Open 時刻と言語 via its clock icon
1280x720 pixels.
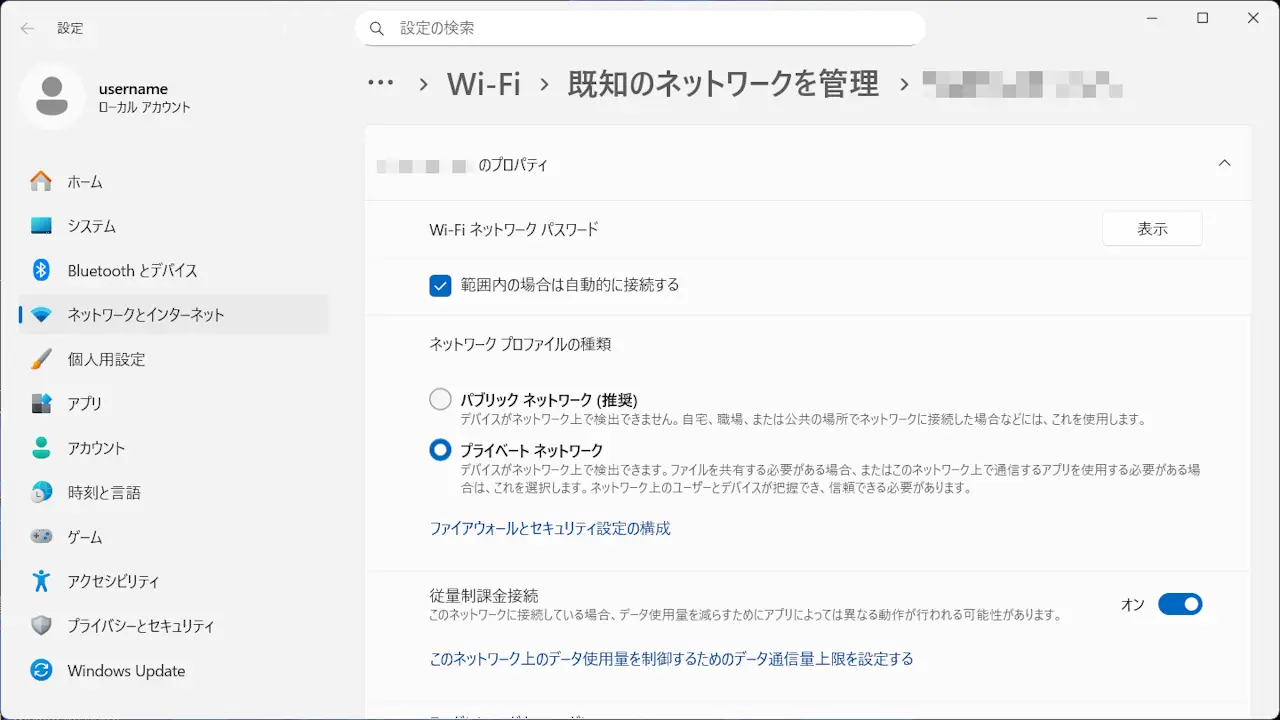point(41,492)
